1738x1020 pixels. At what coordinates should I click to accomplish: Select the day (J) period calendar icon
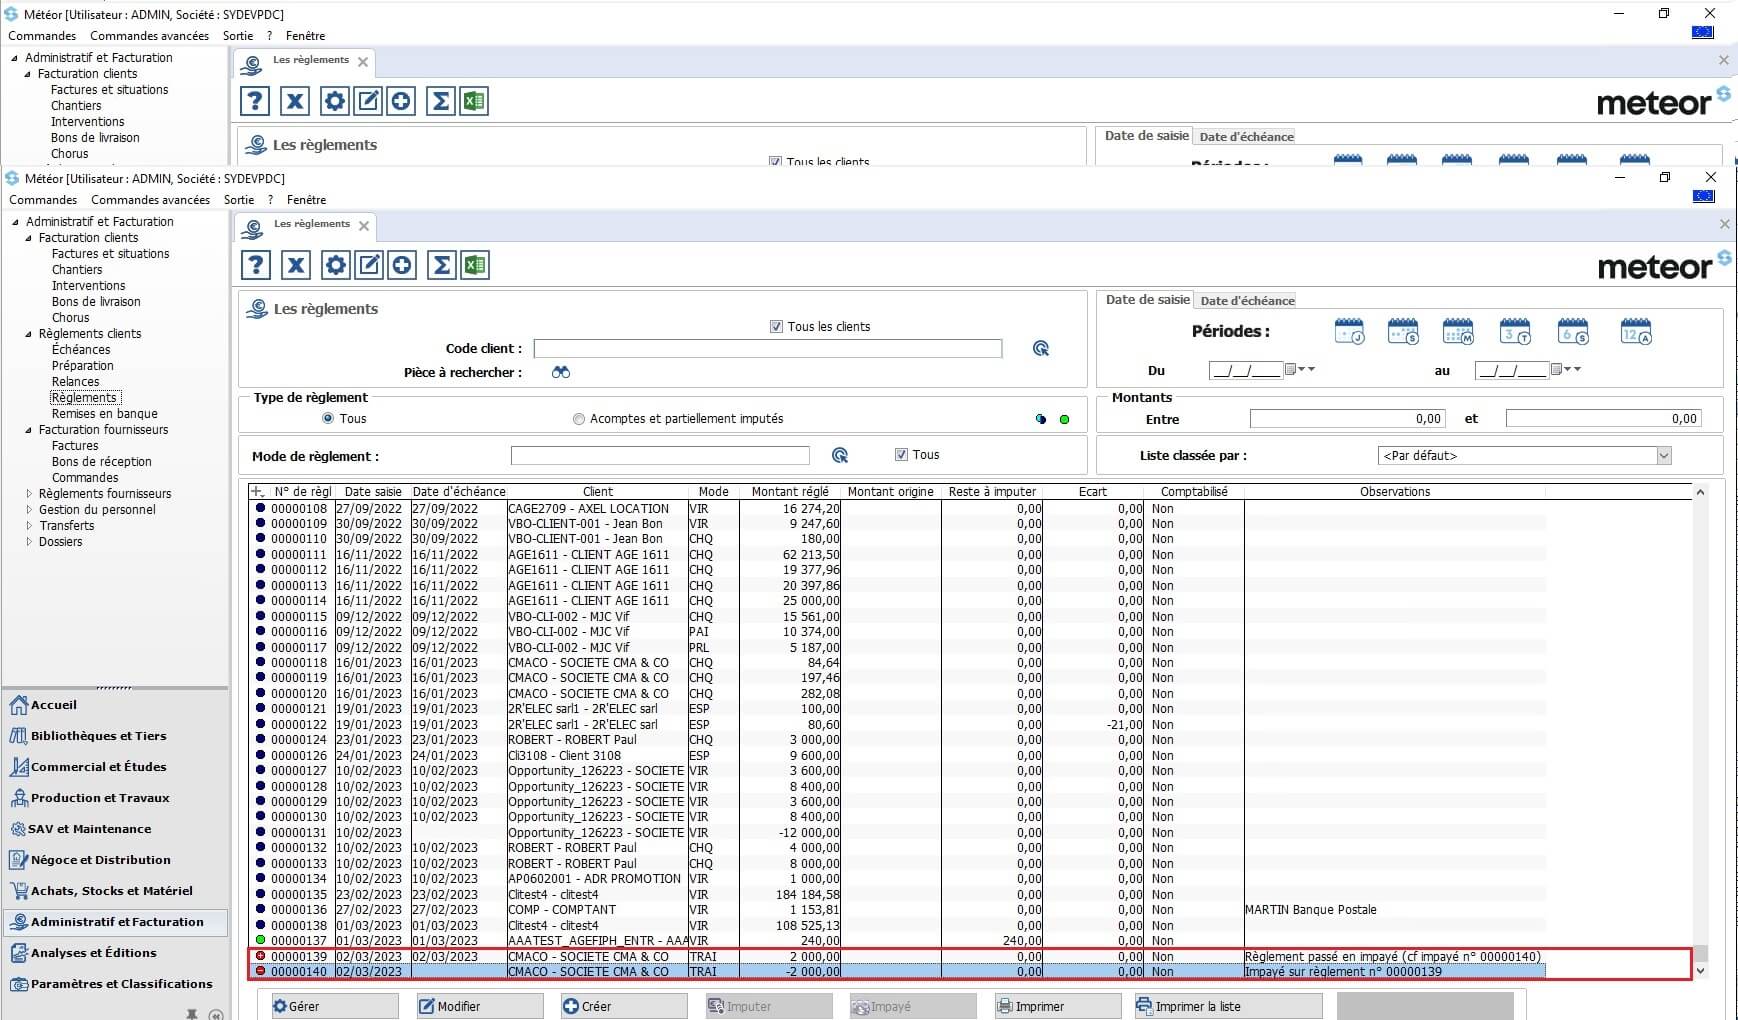[1350, 331]
